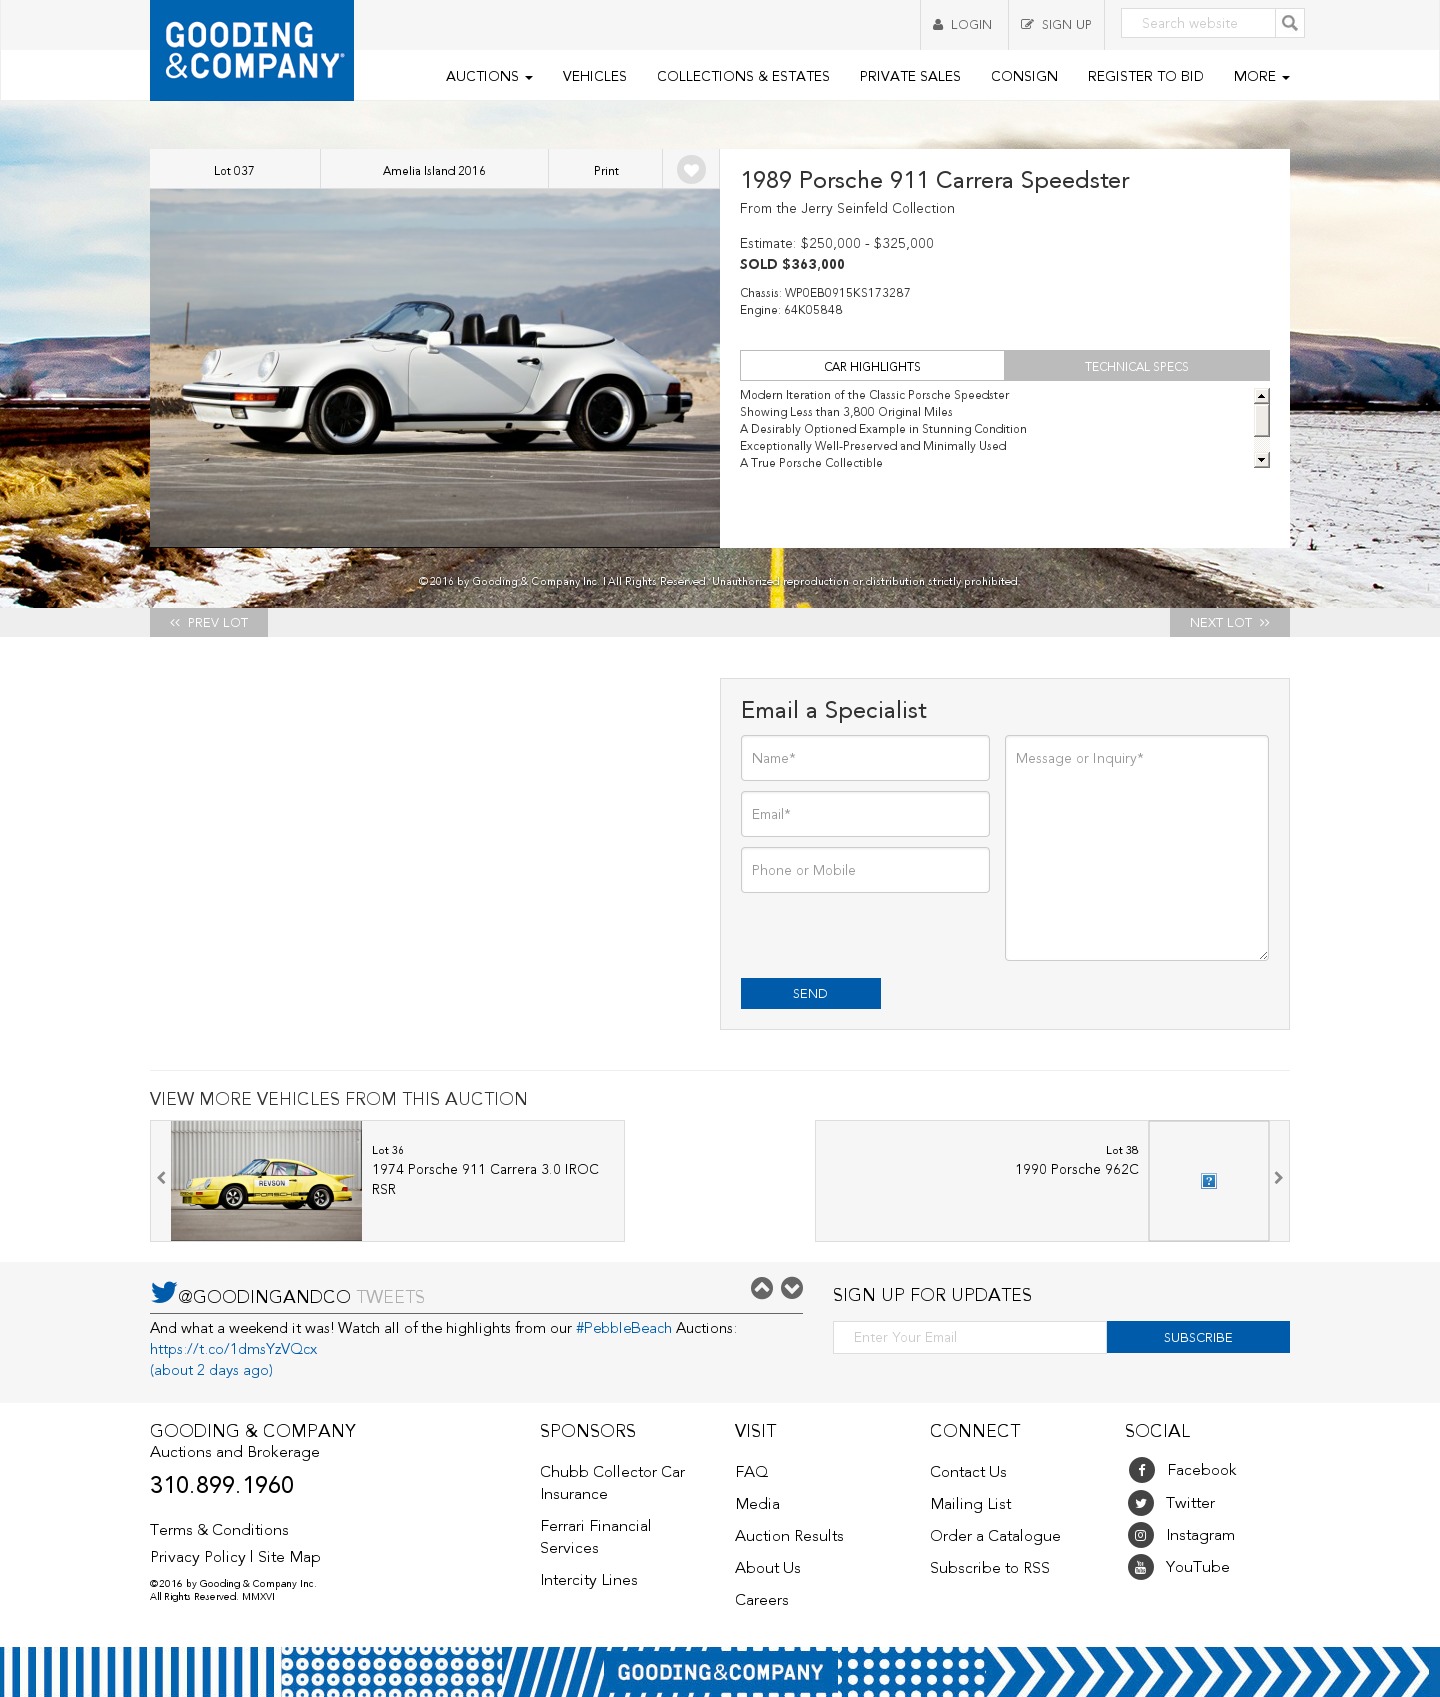1440x1697 pixels.
Task: Open the YouTube social icon
Action: 1141,1567
